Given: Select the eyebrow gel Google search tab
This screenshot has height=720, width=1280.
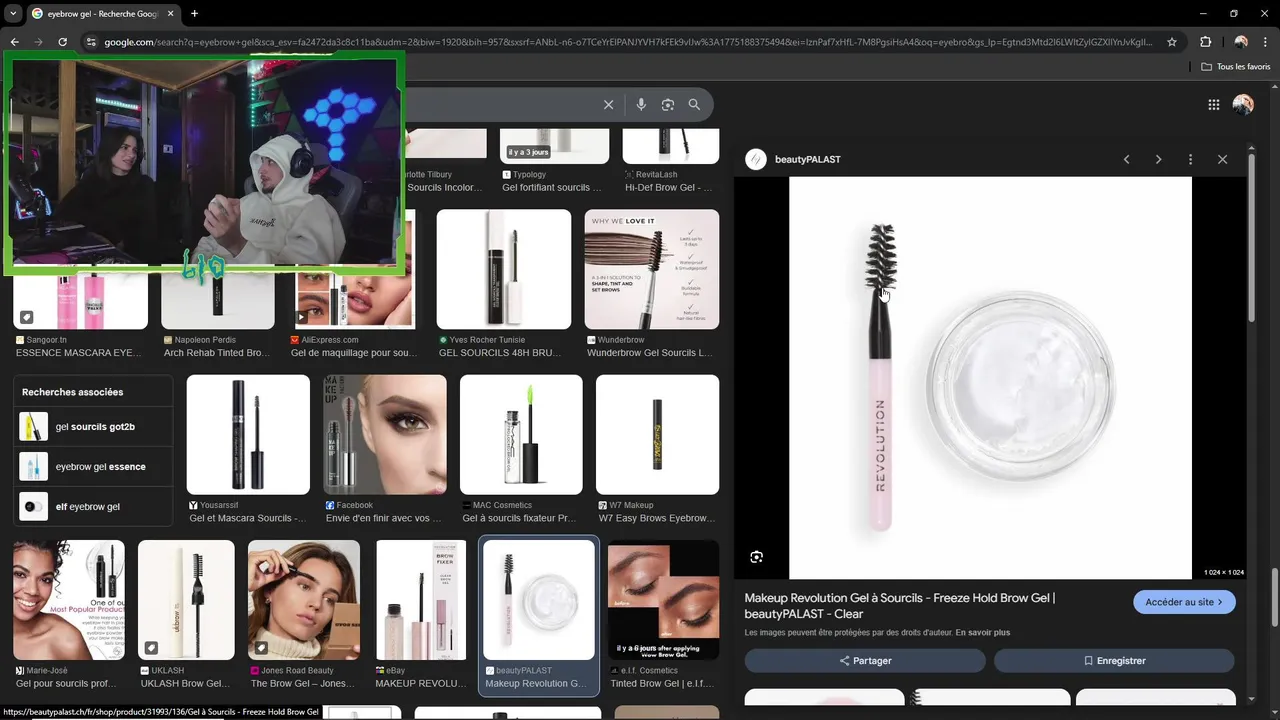Looking at the screenshot, I should pyautogui.click(x=101, y=14).
